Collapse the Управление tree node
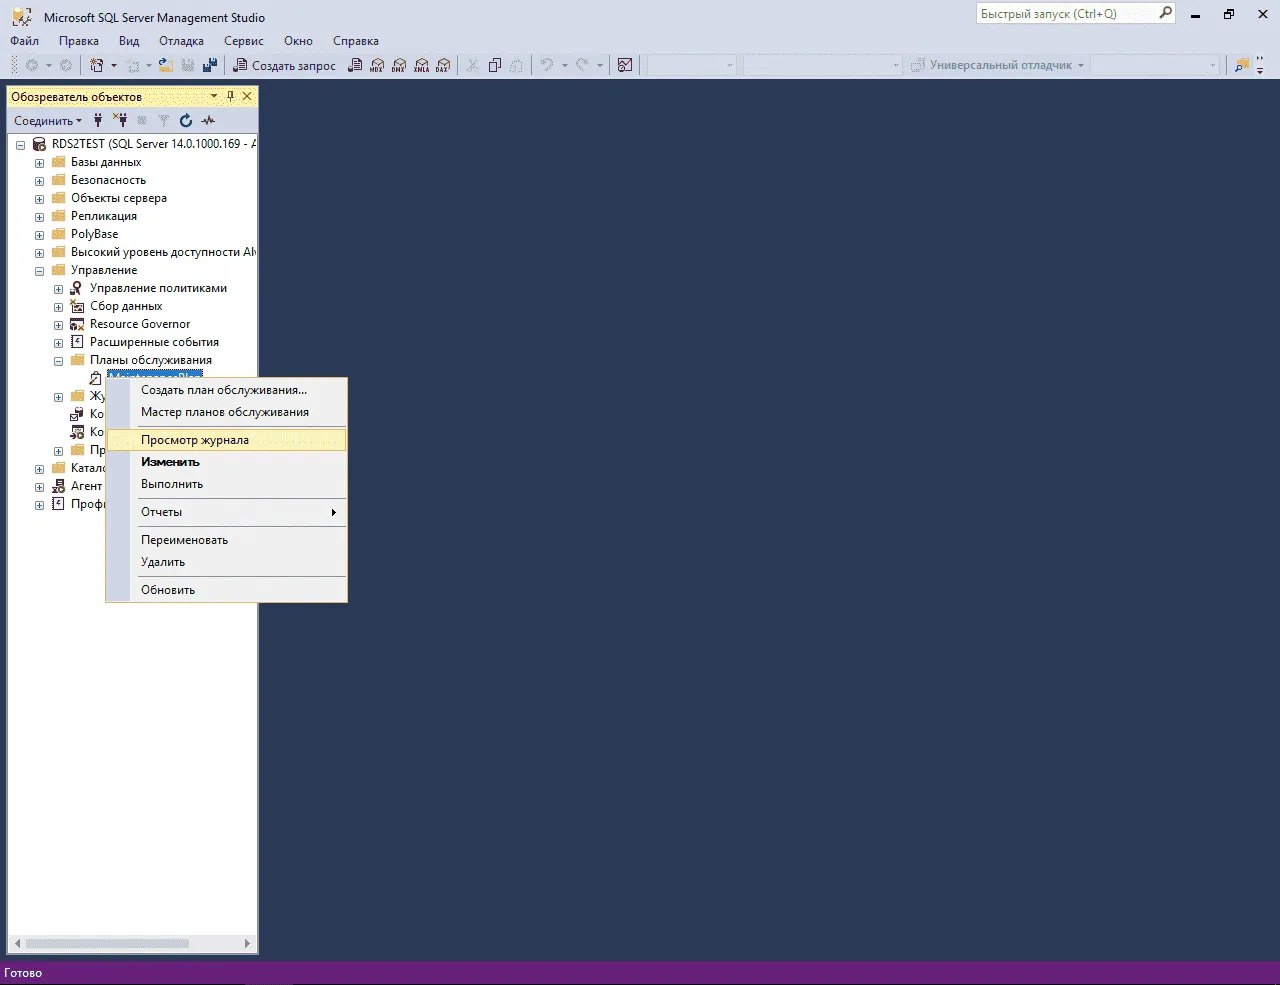 pos(39,271)
